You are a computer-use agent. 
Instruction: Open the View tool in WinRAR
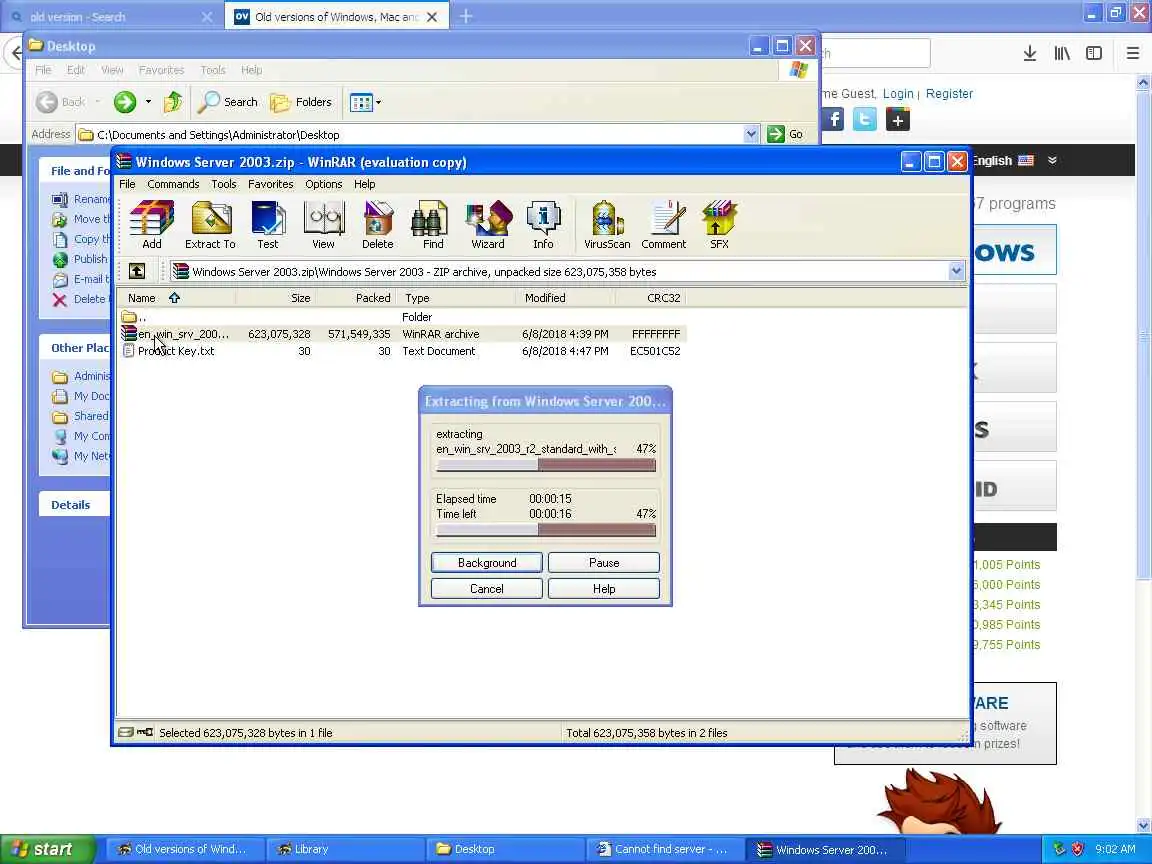(323, 225)
